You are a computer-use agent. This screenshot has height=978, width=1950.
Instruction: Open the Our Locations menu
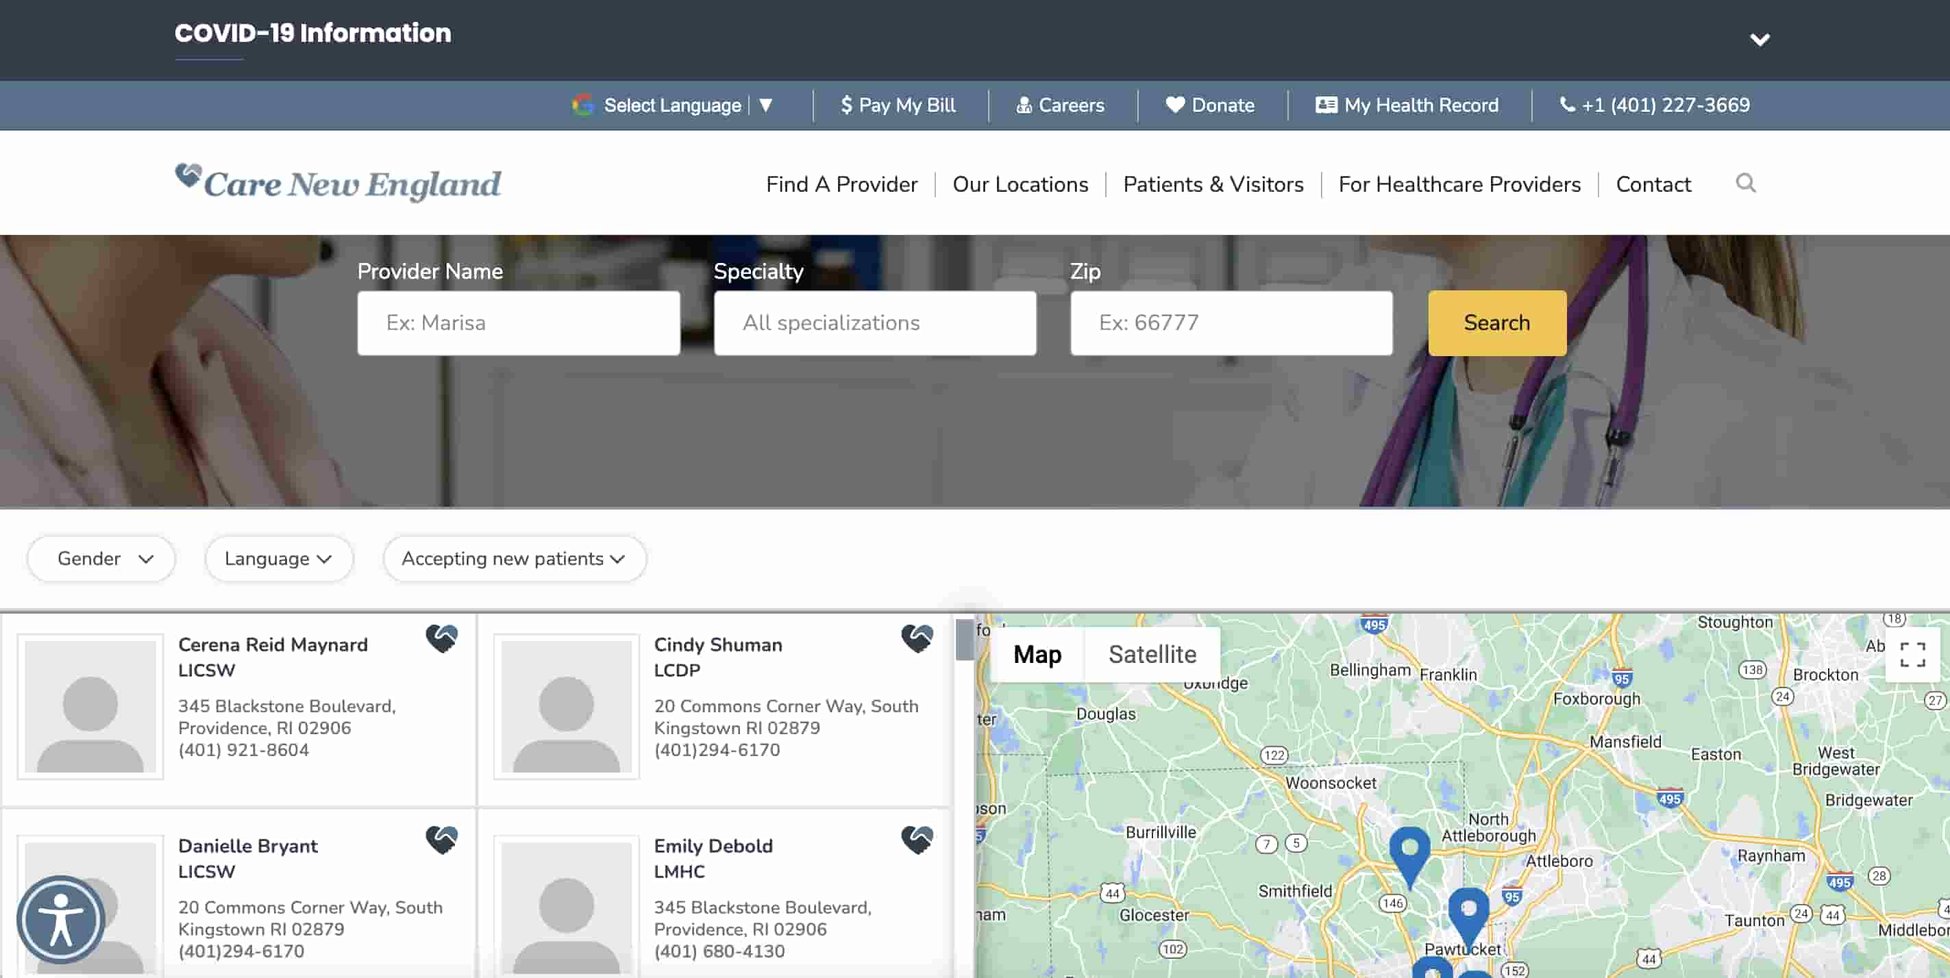tap(1020, 184)
